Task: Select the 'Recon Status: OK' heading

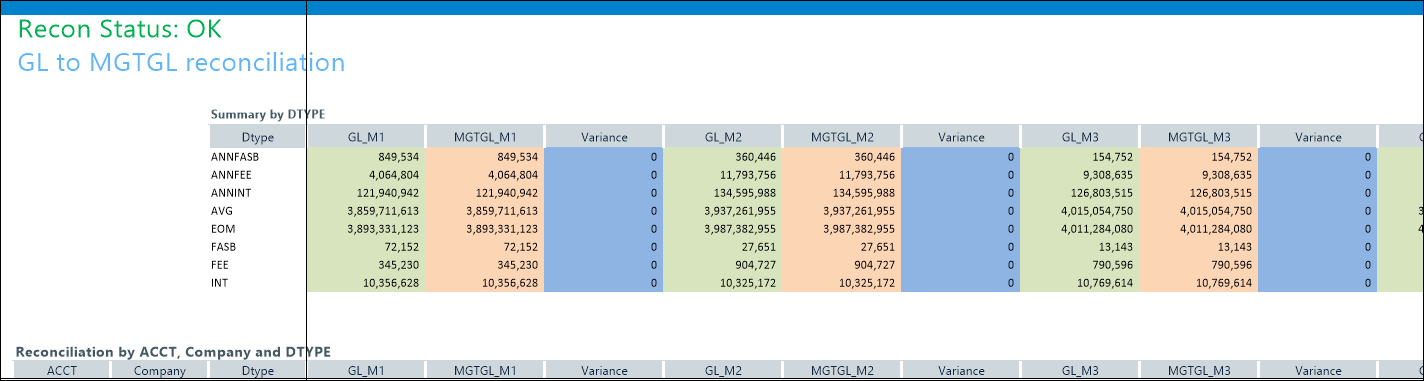Action: 119,30
